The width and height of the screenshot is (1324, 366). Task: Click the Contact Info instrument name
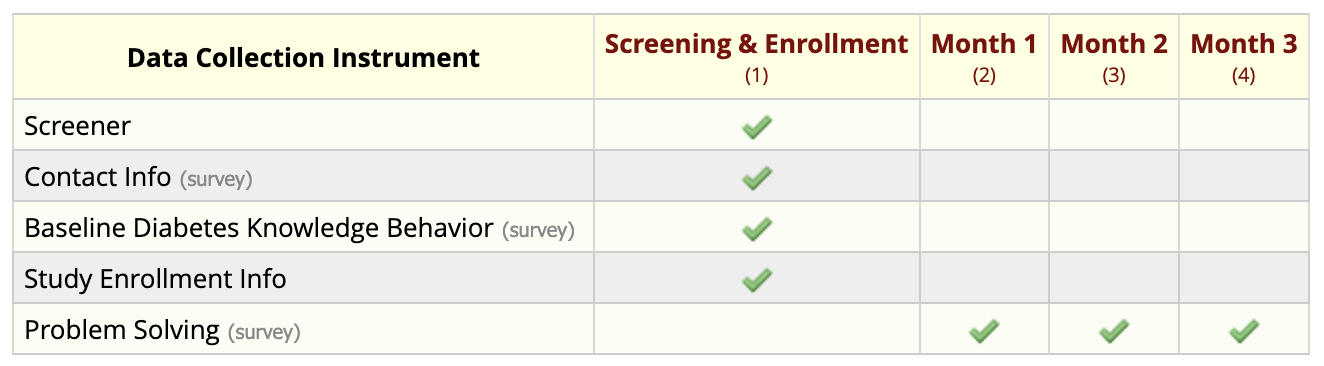point(98,178)
